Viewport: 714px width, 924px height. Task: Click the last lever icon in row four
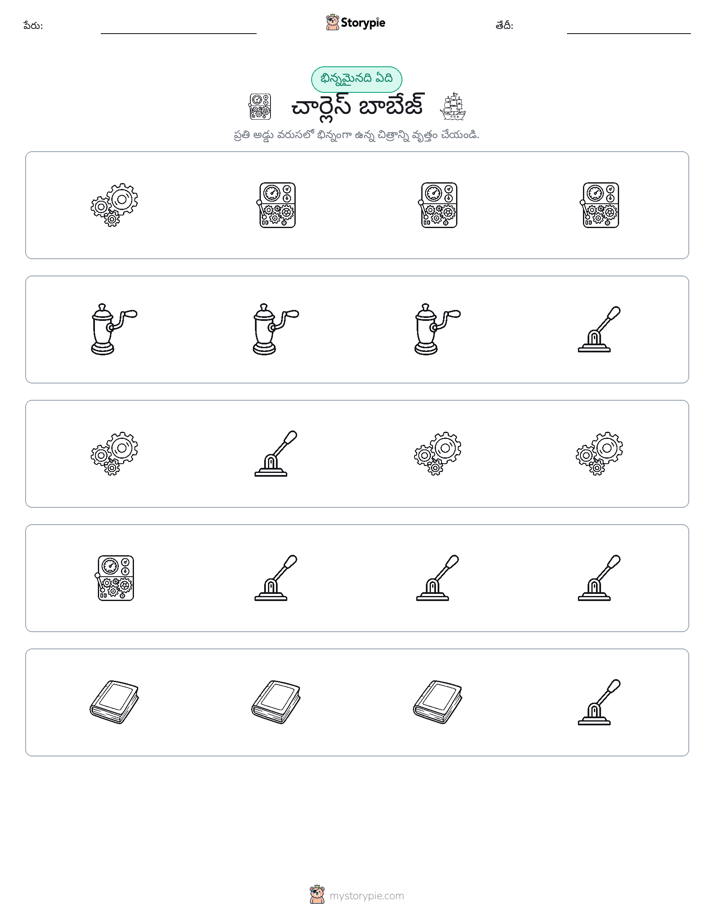click(x=600, y=578)
